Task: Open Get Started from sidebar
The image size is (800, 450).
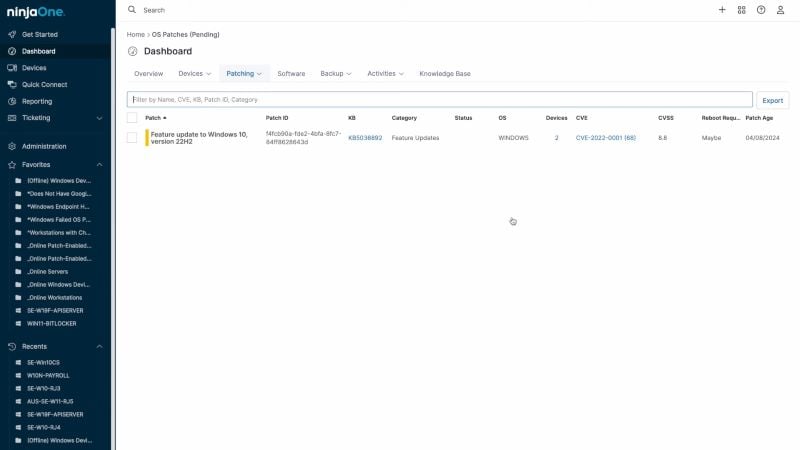Action: tap(40, 35)
